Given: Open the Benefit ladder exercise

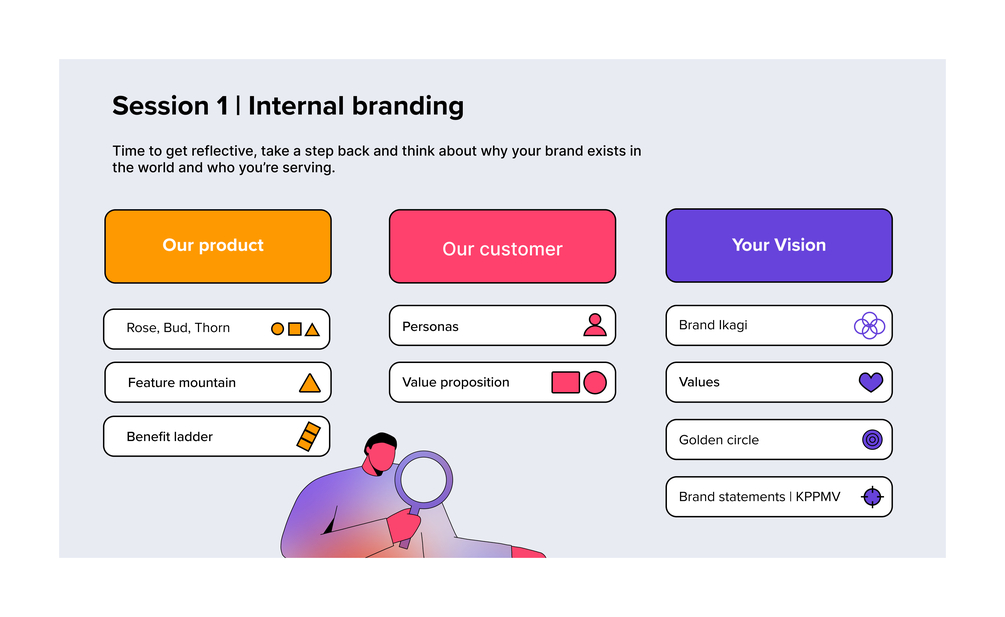Looking at the screenshot, I should click(x=171, y=437).
